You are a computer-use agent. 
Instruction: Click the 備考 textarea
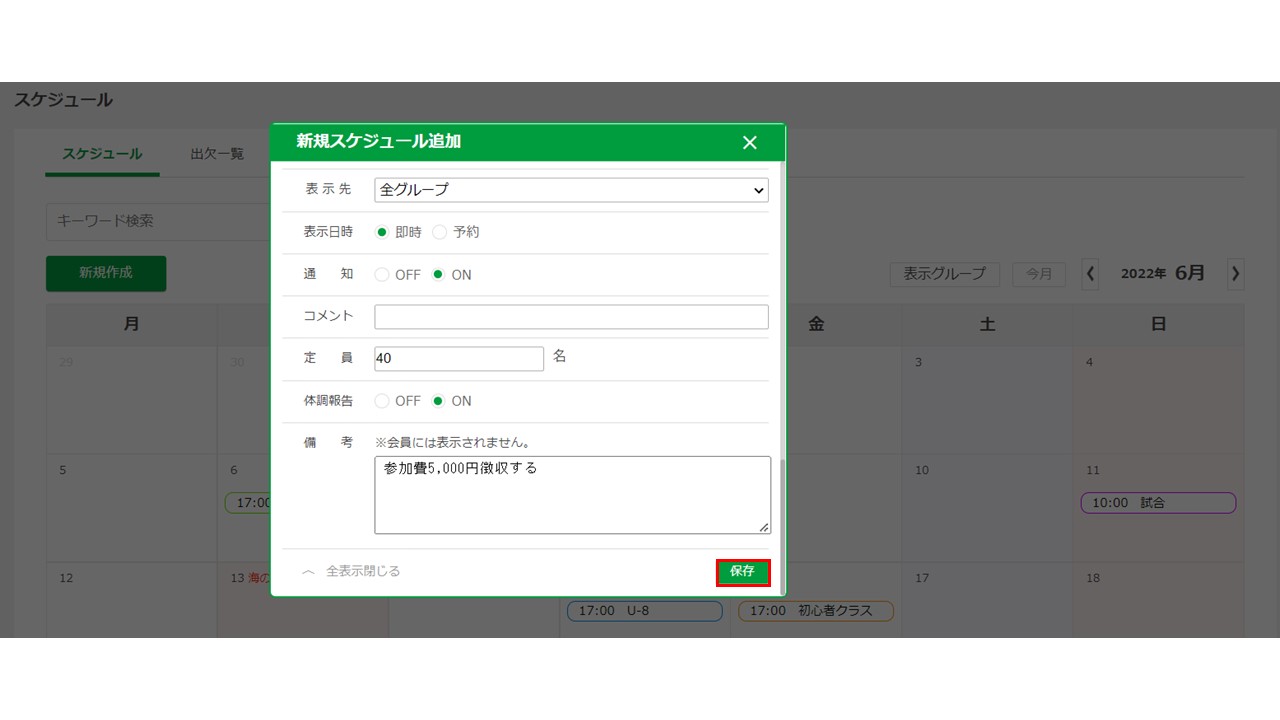click(572, 495)
